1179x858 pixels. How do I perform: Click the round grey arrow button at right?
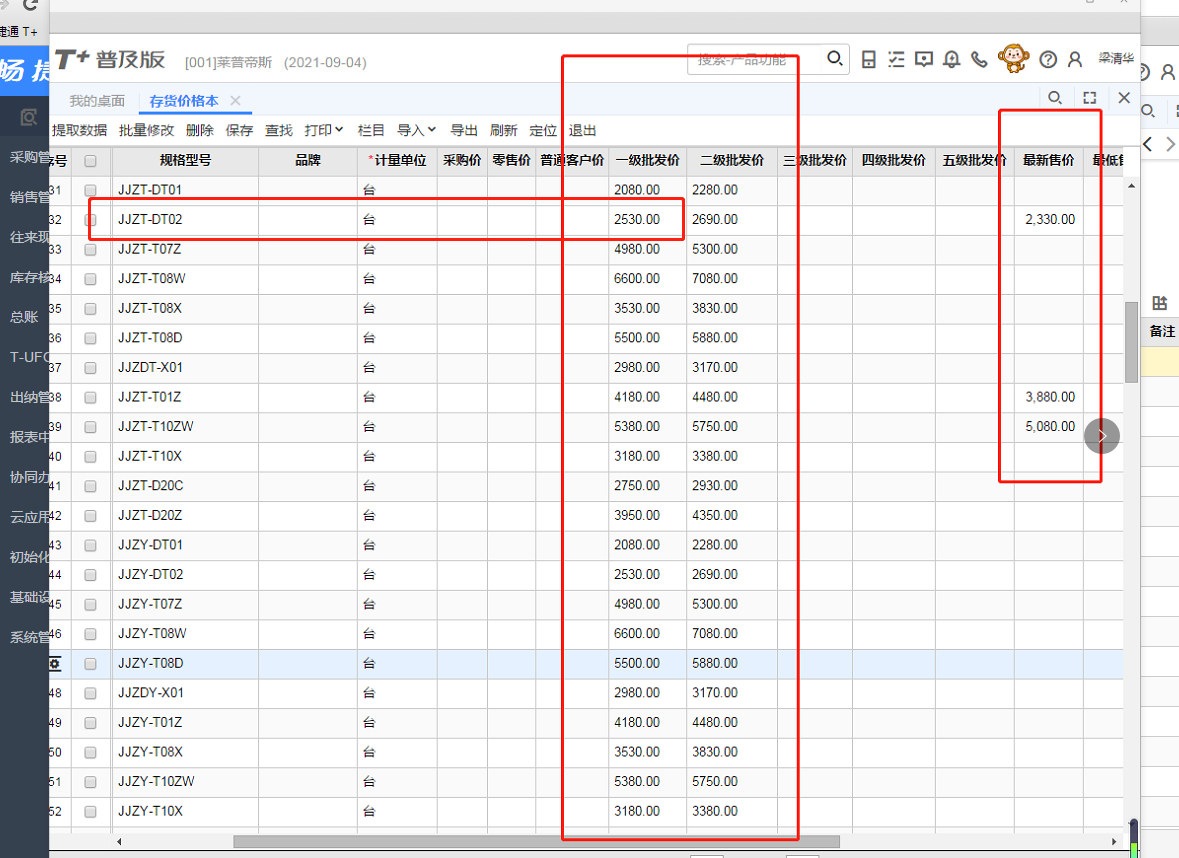(1102, 436)
